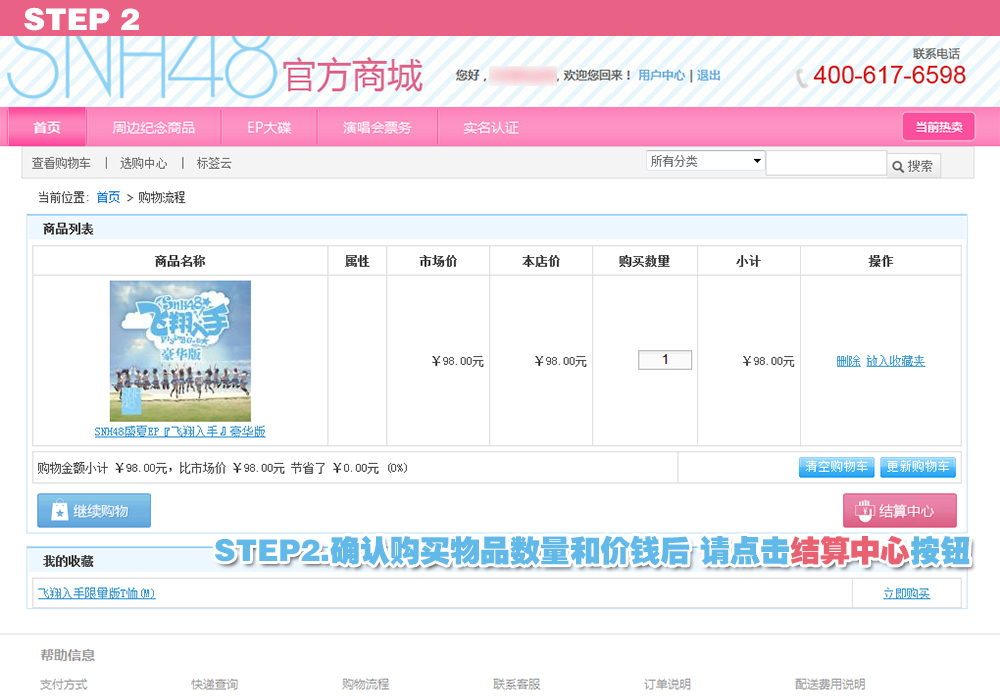1000x696 pixels.
Task: Focus the search keyword input field
Action: (826, 163)
